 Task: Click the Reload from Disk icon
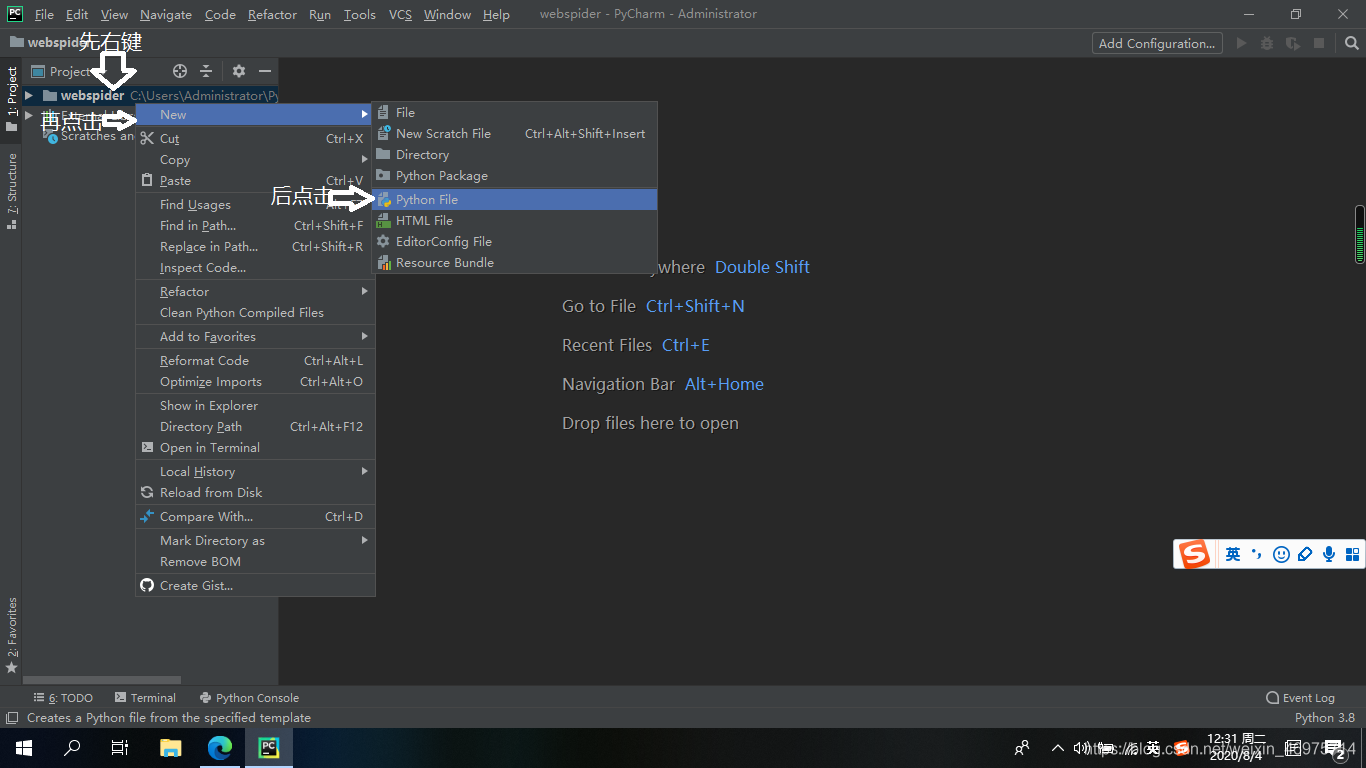[147, 492]
